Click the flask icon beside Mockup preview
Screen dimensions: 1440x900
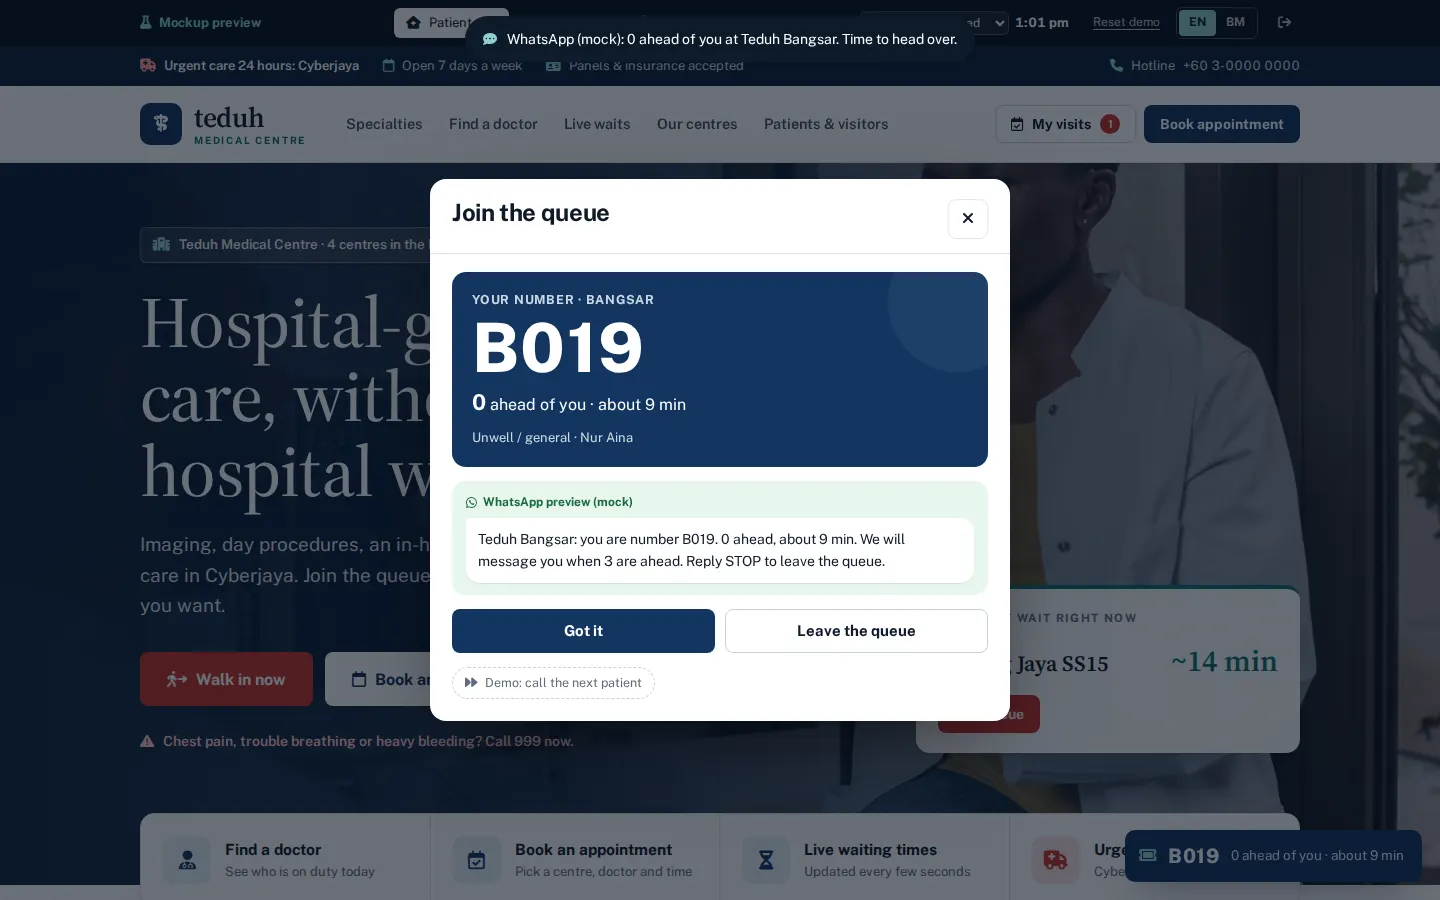point(146,22)
